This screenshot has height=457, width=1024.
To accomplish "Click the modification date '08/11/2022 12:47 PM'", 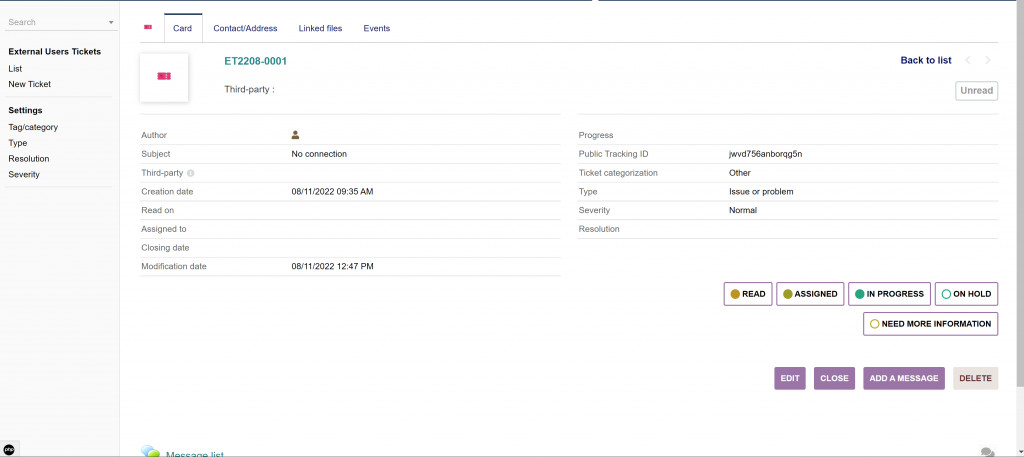I will click(332, 266).
